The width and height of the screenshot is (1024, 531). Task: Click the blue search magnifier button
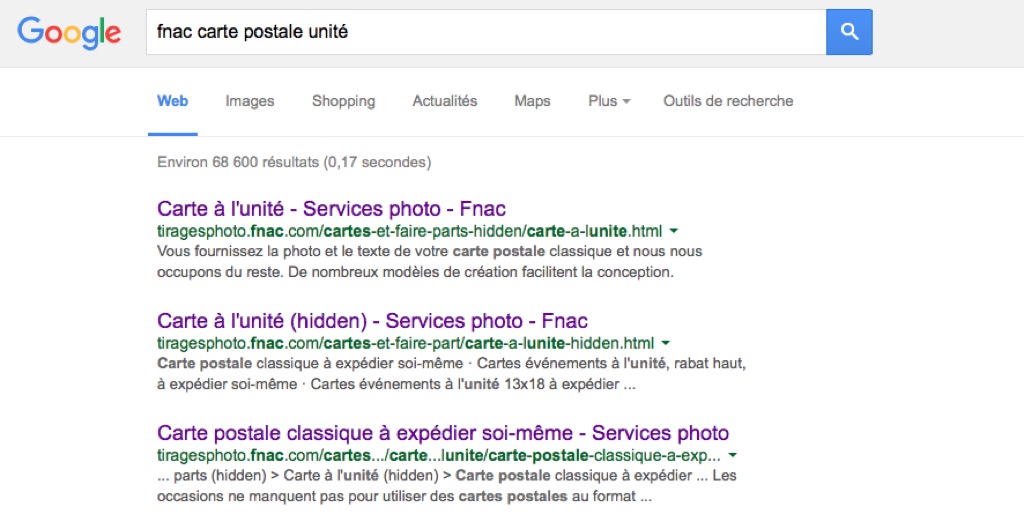click(x=849, y=32)
